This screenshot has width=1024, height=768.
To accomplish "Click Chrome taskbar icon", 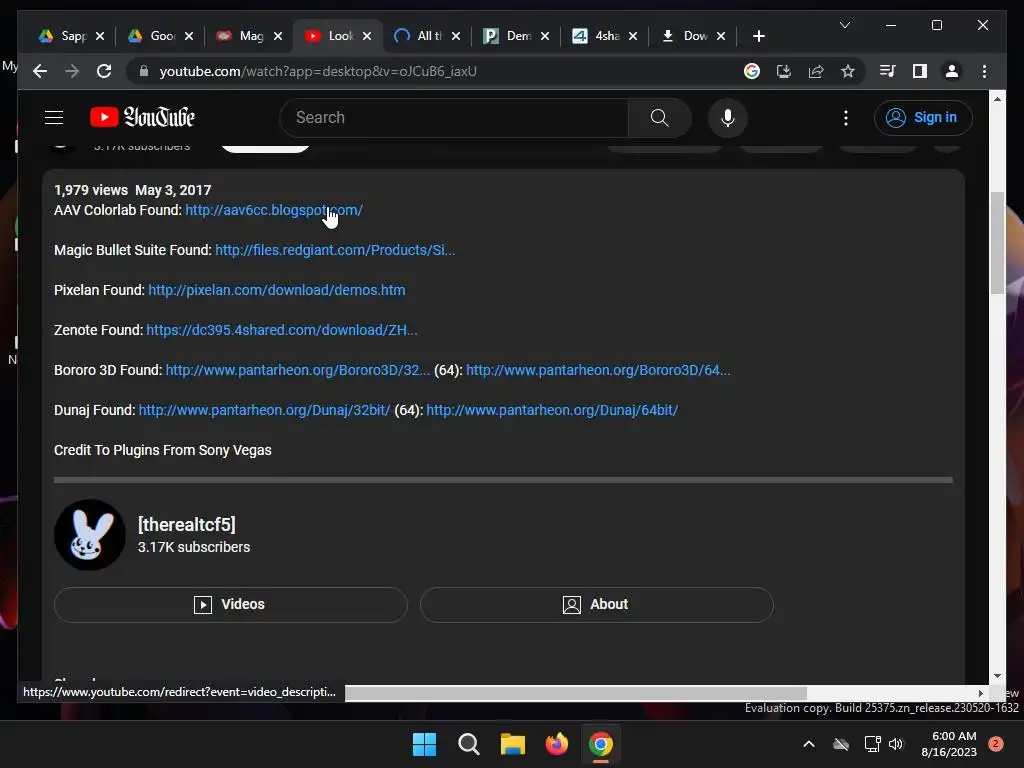I will point(601,744).
